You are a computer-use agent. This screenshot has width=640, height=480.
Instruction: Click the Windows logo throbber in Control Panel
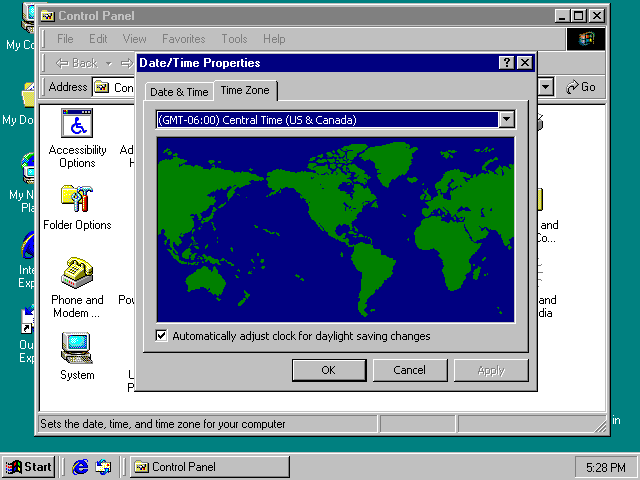(586, 39)
